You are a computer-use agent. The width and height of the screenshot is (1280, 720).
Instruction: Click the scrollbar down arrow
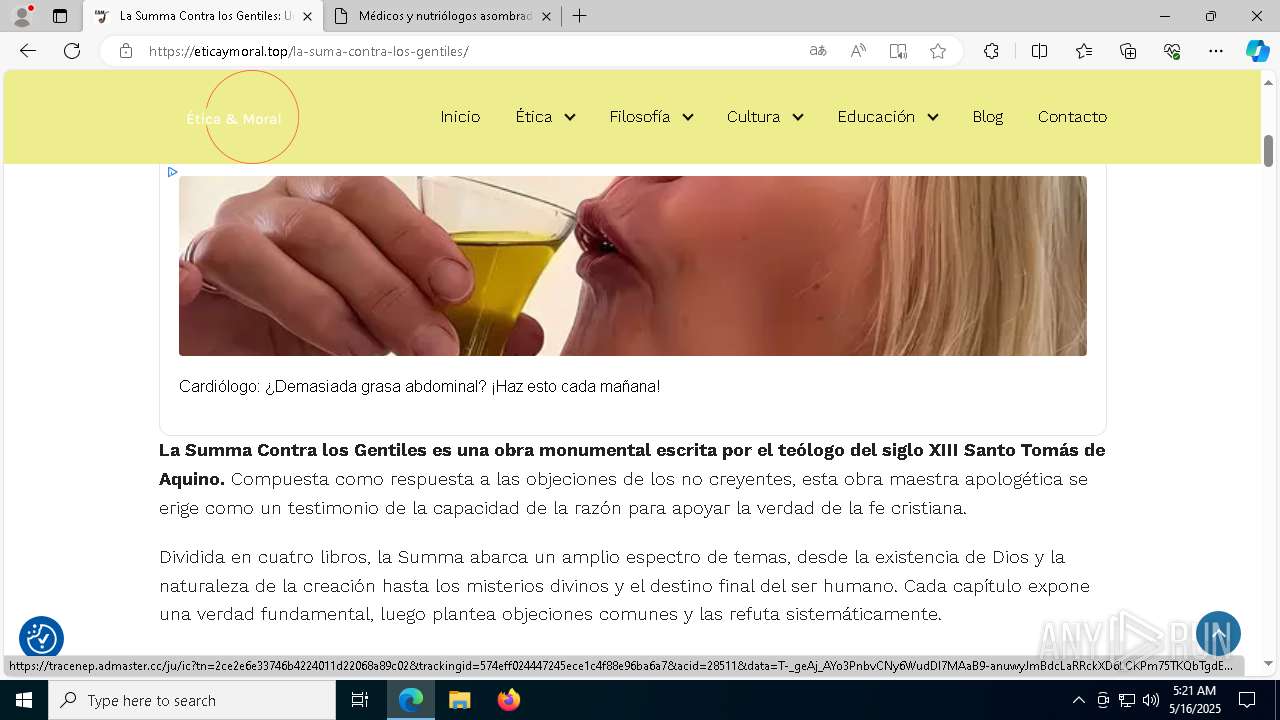coord(1268,663)
